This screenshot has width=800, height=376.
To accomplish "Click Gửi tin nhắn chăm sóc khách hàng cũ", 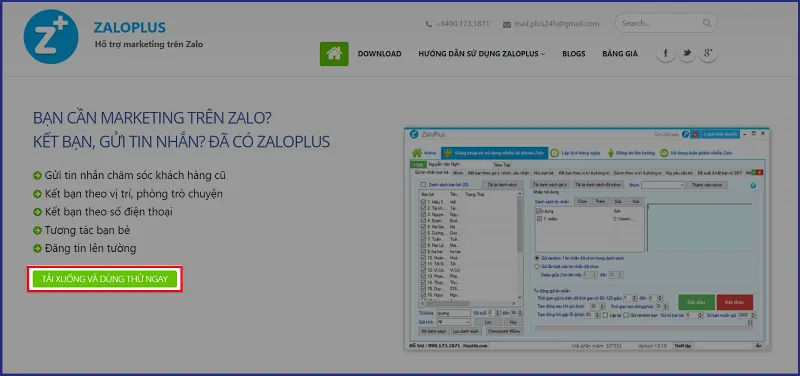I will coord(135,176).
